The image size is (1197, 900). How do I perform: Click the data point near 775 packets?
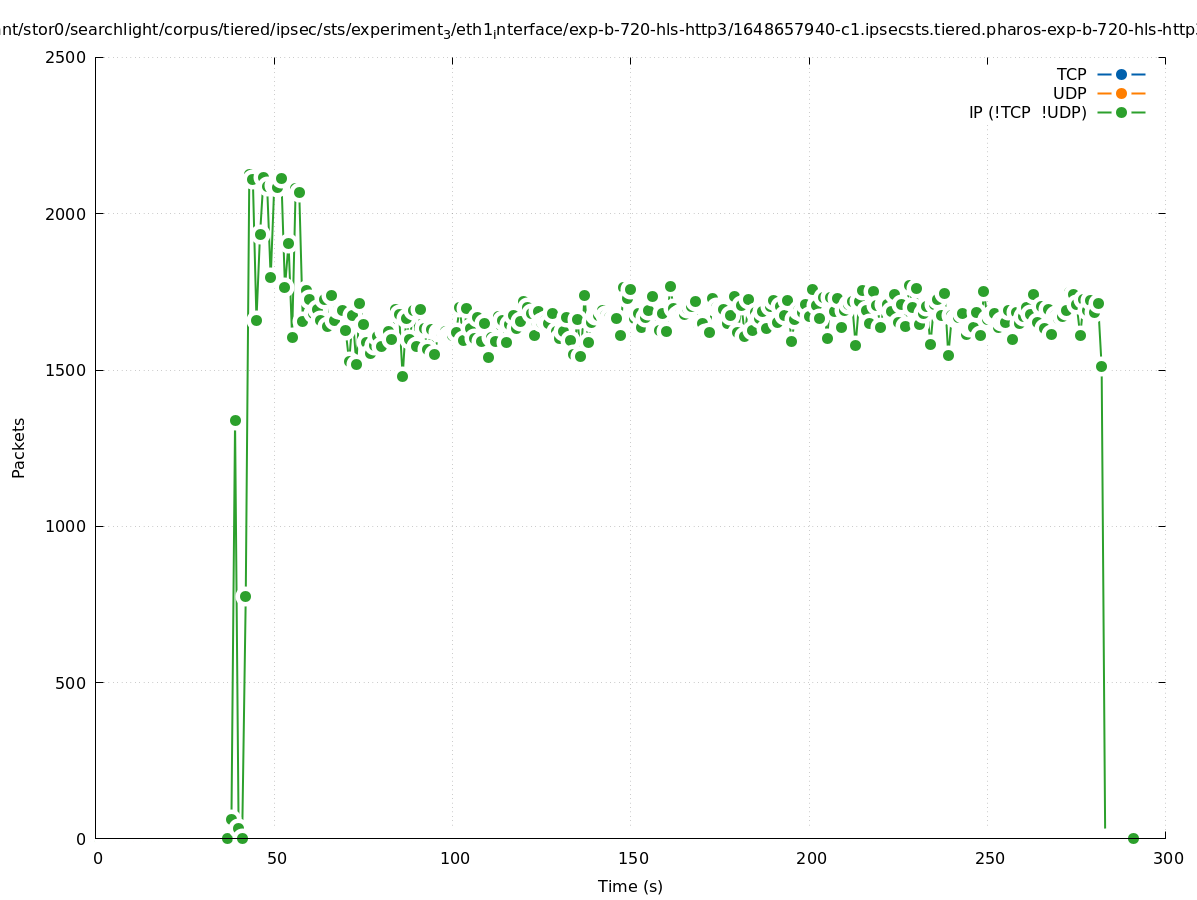pyautogui.click(x=245, y=596)
